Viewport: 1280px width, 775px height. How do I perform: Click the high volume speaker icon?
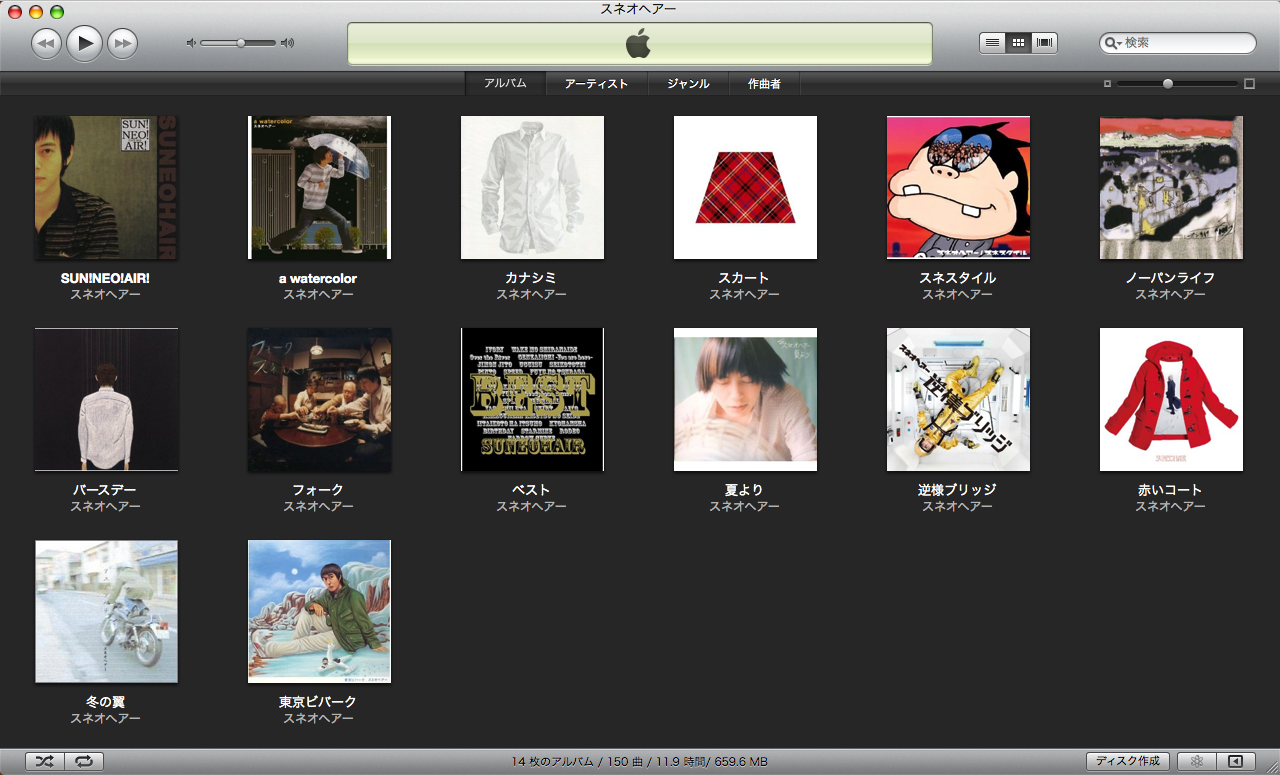(288, 43)
